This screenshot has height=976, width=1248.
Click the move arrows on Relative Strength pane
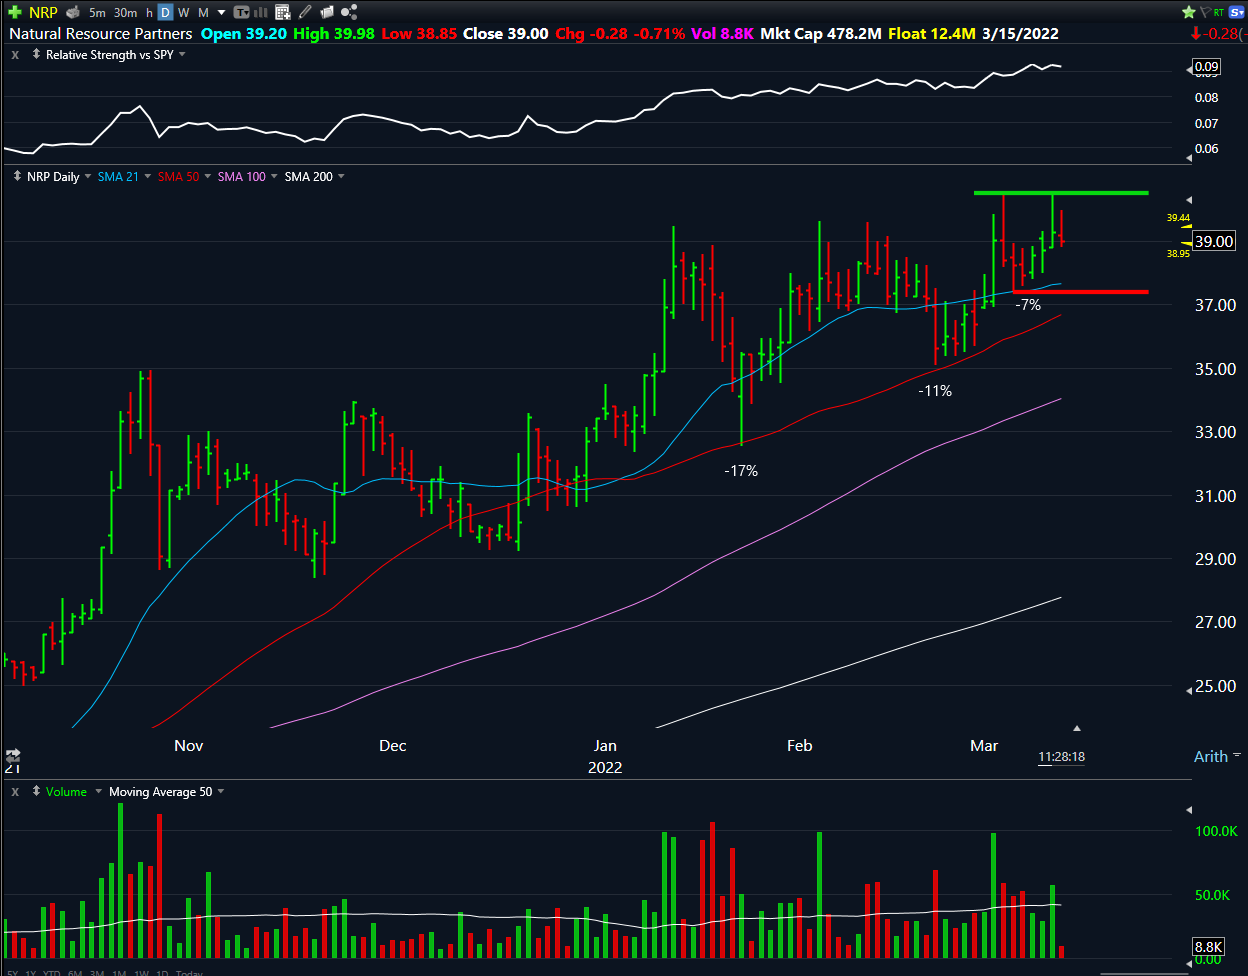click(x=36, y=54)
